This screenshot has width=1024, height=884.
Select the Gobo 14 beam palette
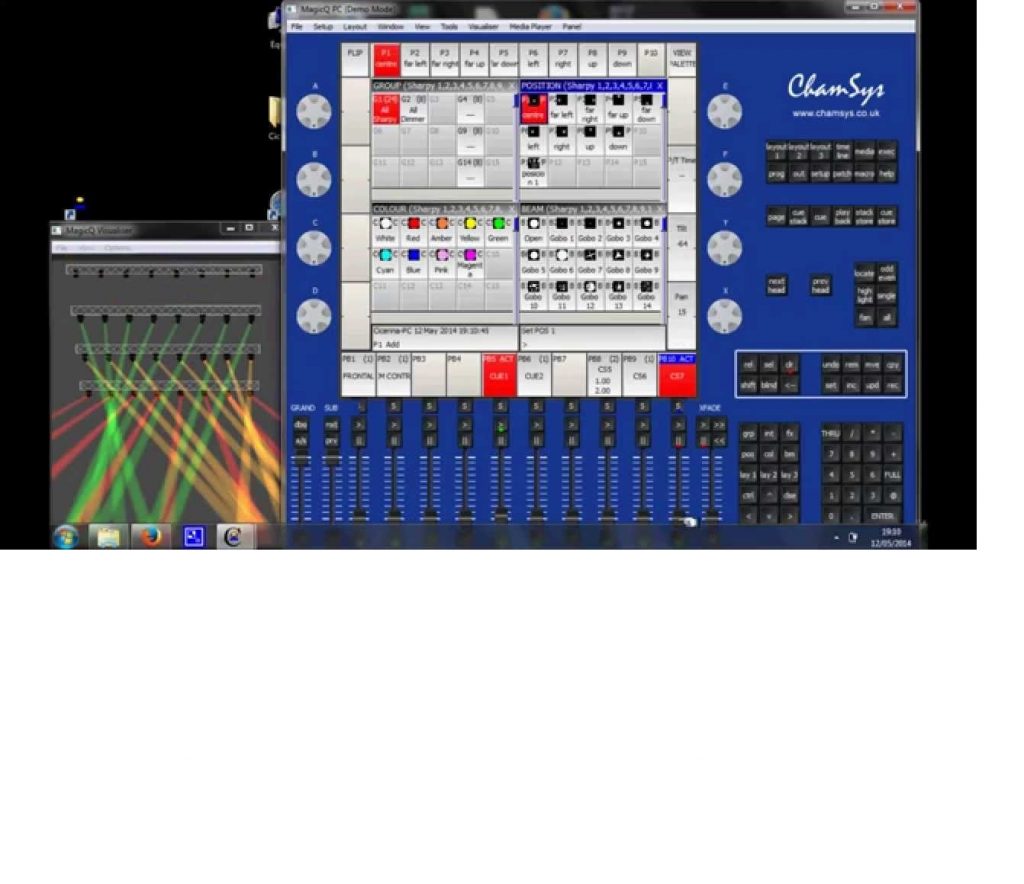coord(647,295)
